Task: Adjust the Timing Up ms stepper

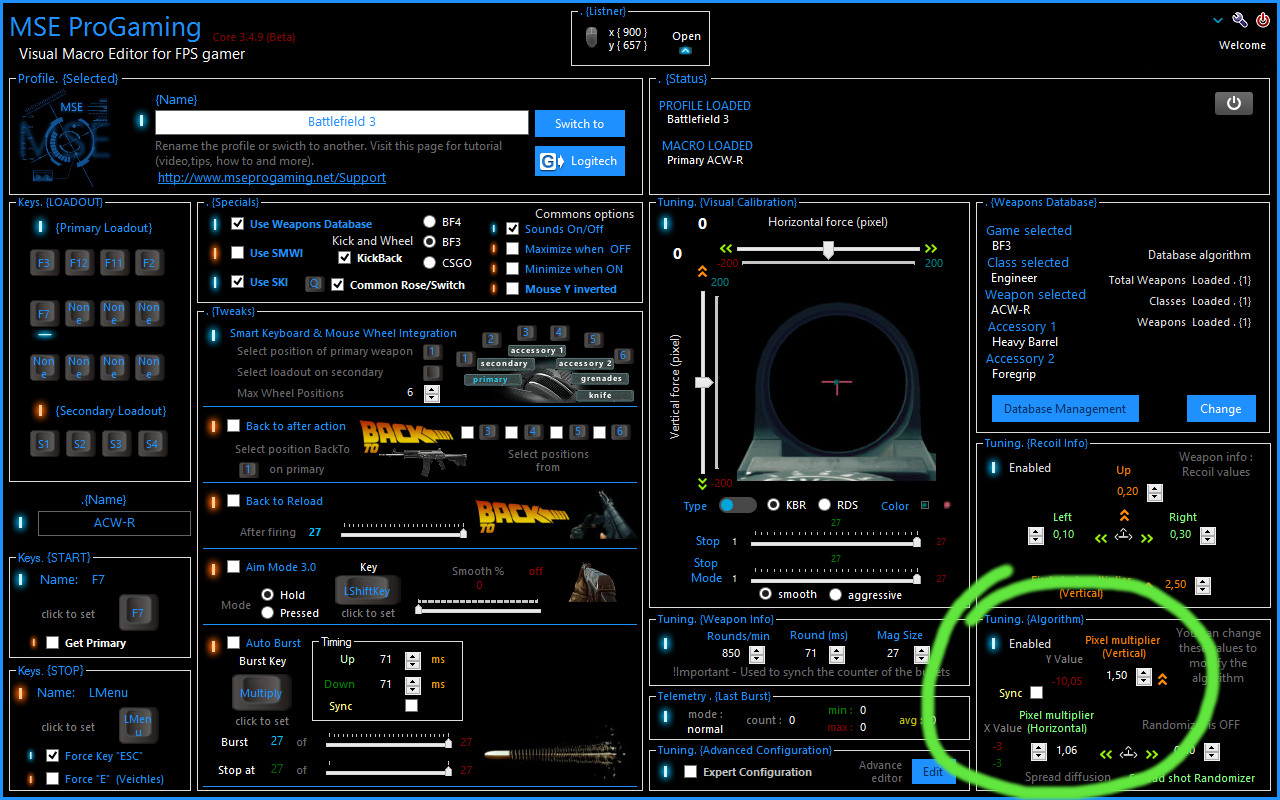Action: point(413,660)
